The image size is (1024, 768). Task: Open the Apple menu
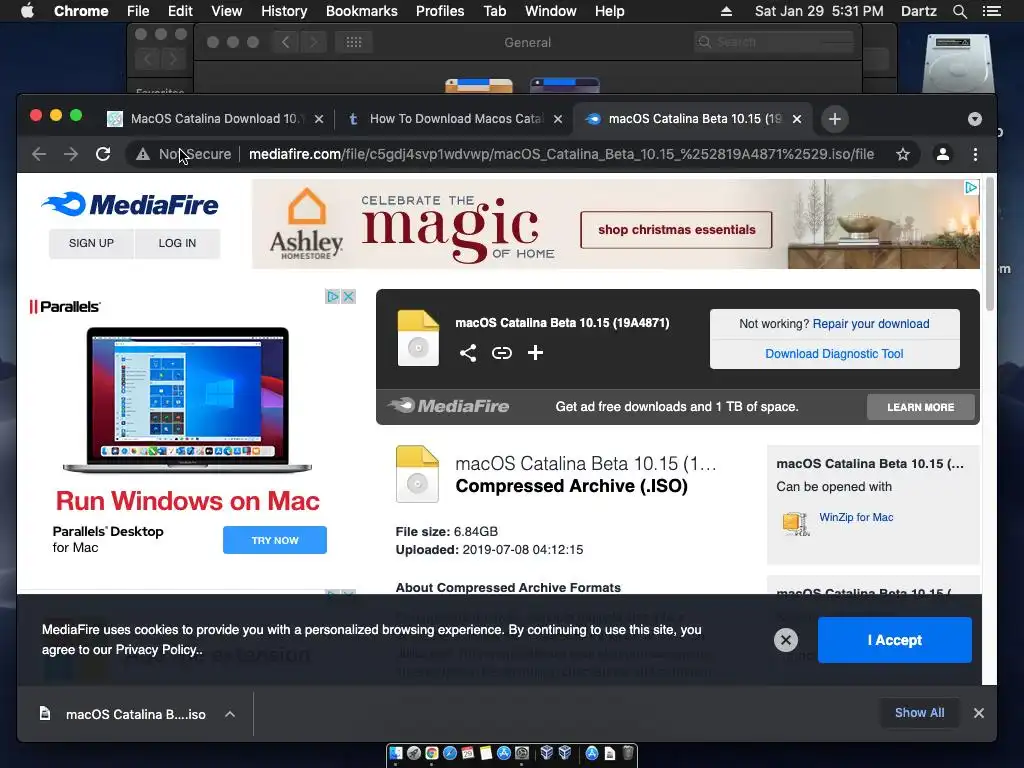[27, 11]
